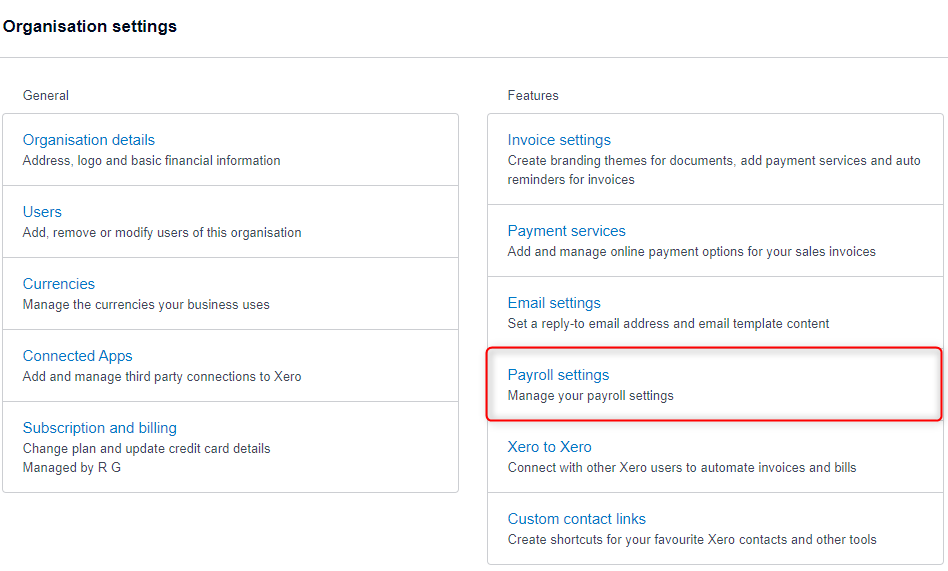Screen dimensions: 948x571
Task: Open Xero to Xero link
Action: pyautogui.click(x=550, y=446)
